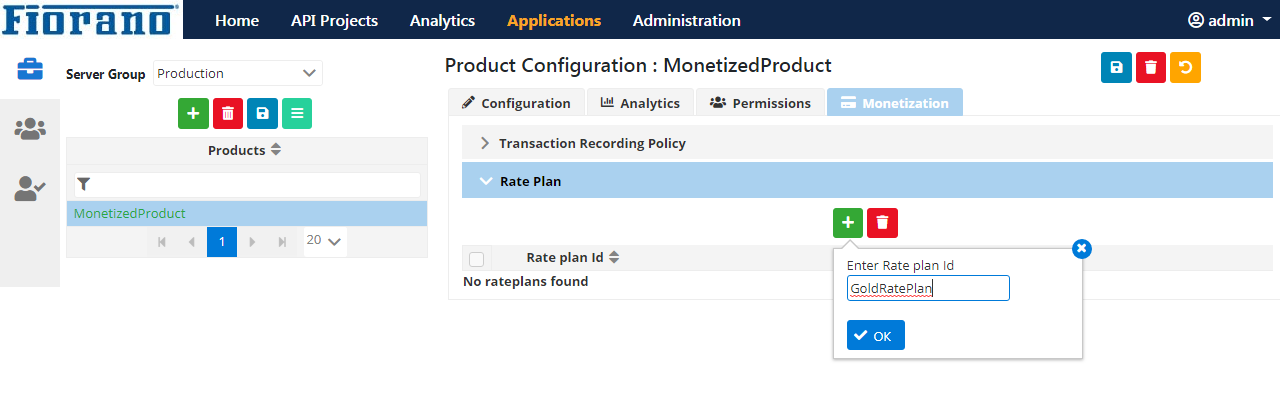1280x393 pixels.
Task: Toggle the select-all rate plans checkbox
Action: pos(477,259)
